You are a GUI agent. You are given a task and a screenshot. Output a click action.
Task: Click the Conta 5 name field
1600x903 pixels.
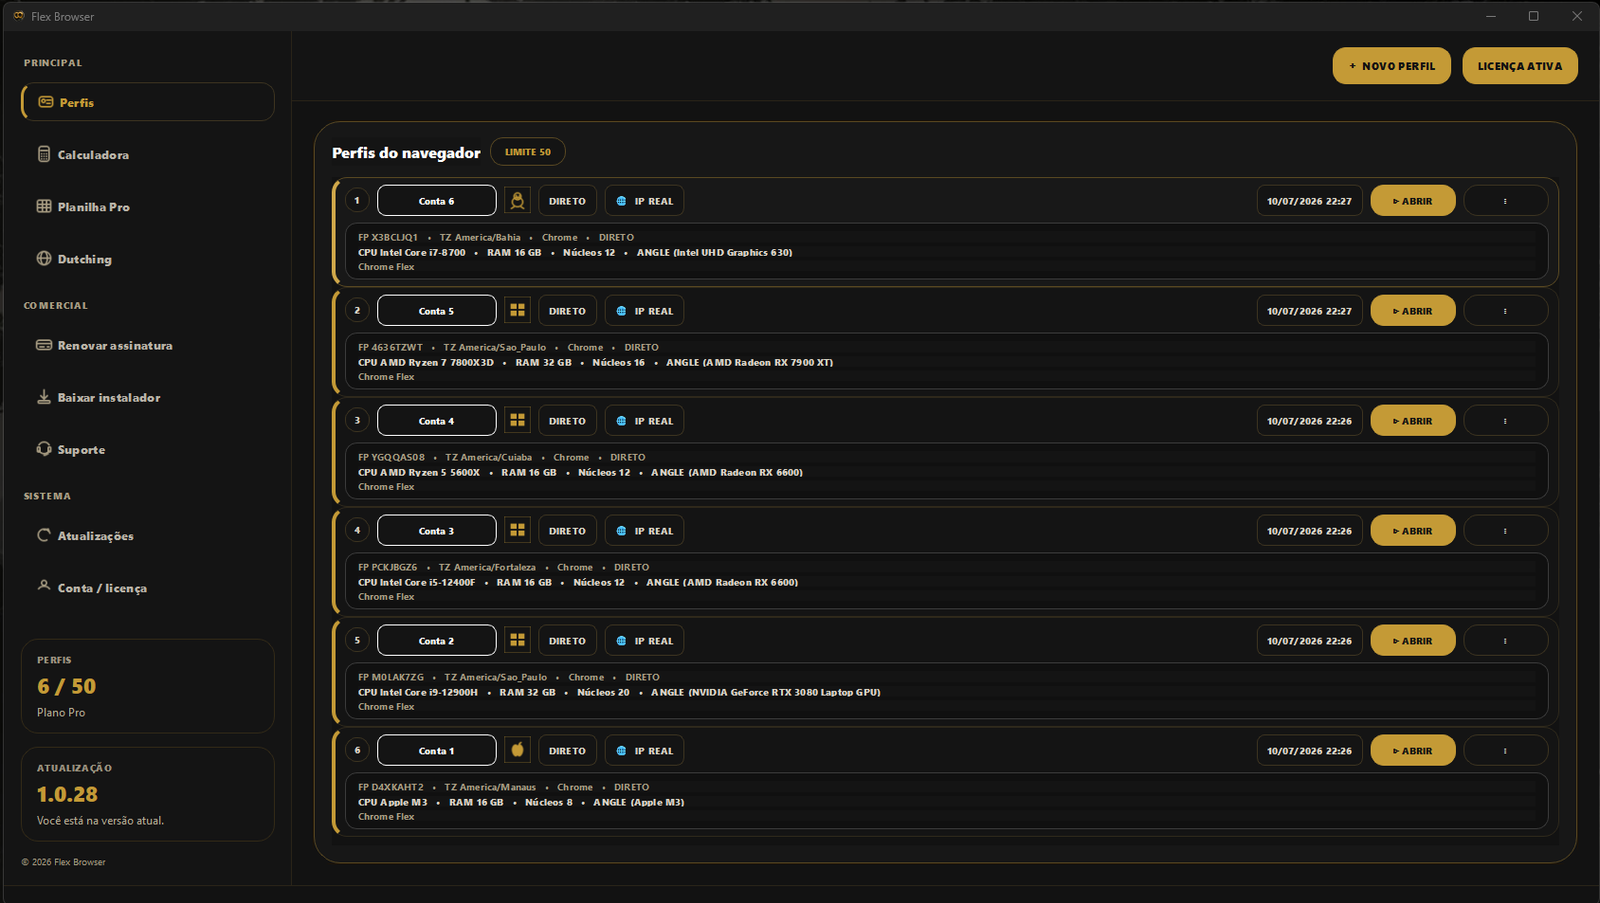point(436,311)
